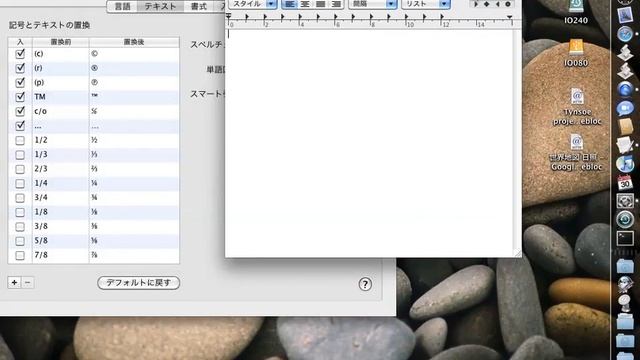Enable the 1/2 fraction substitution
Image resolution: width=640 pixels, height=360 pixels.
(x=20, y=140)
